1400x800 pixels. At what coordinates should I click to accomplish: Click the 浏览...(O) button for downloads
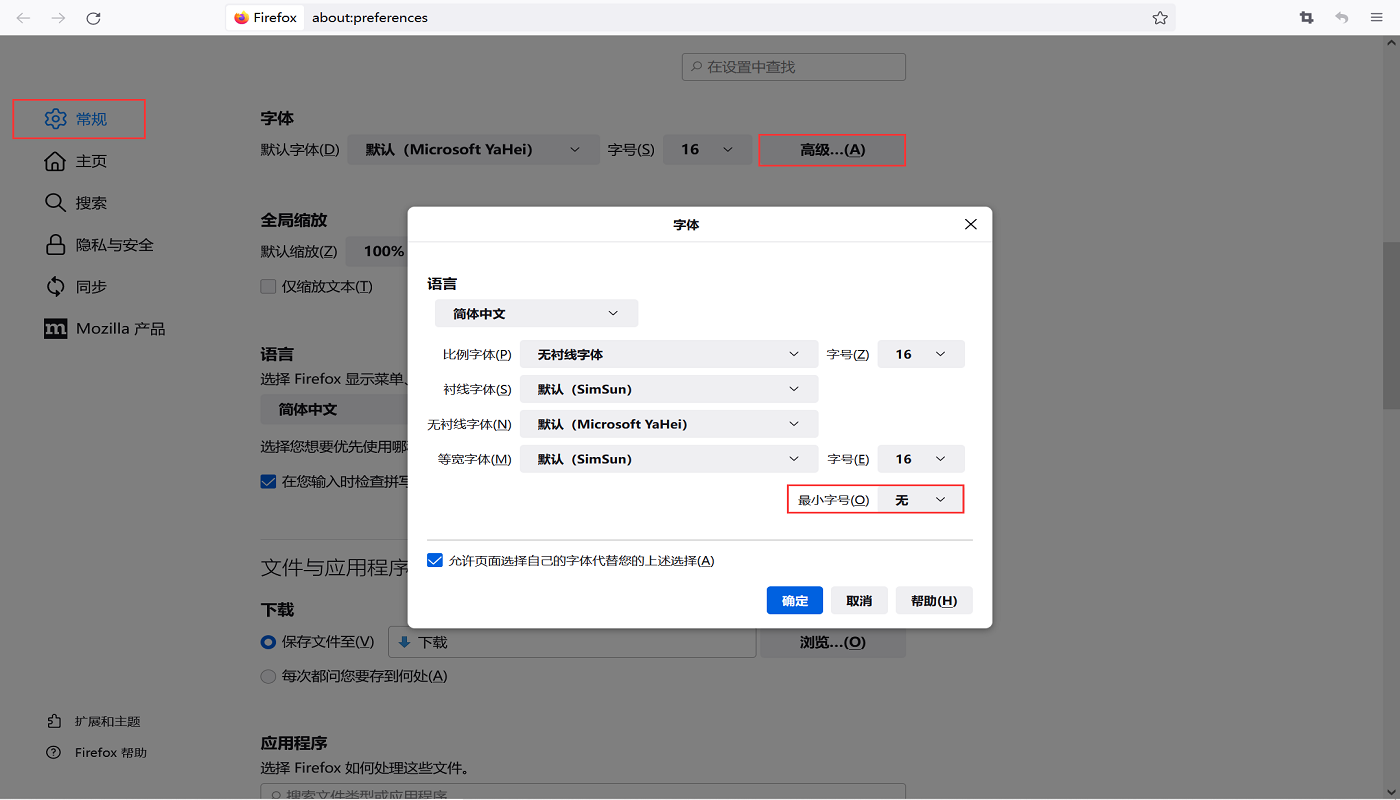833,642
